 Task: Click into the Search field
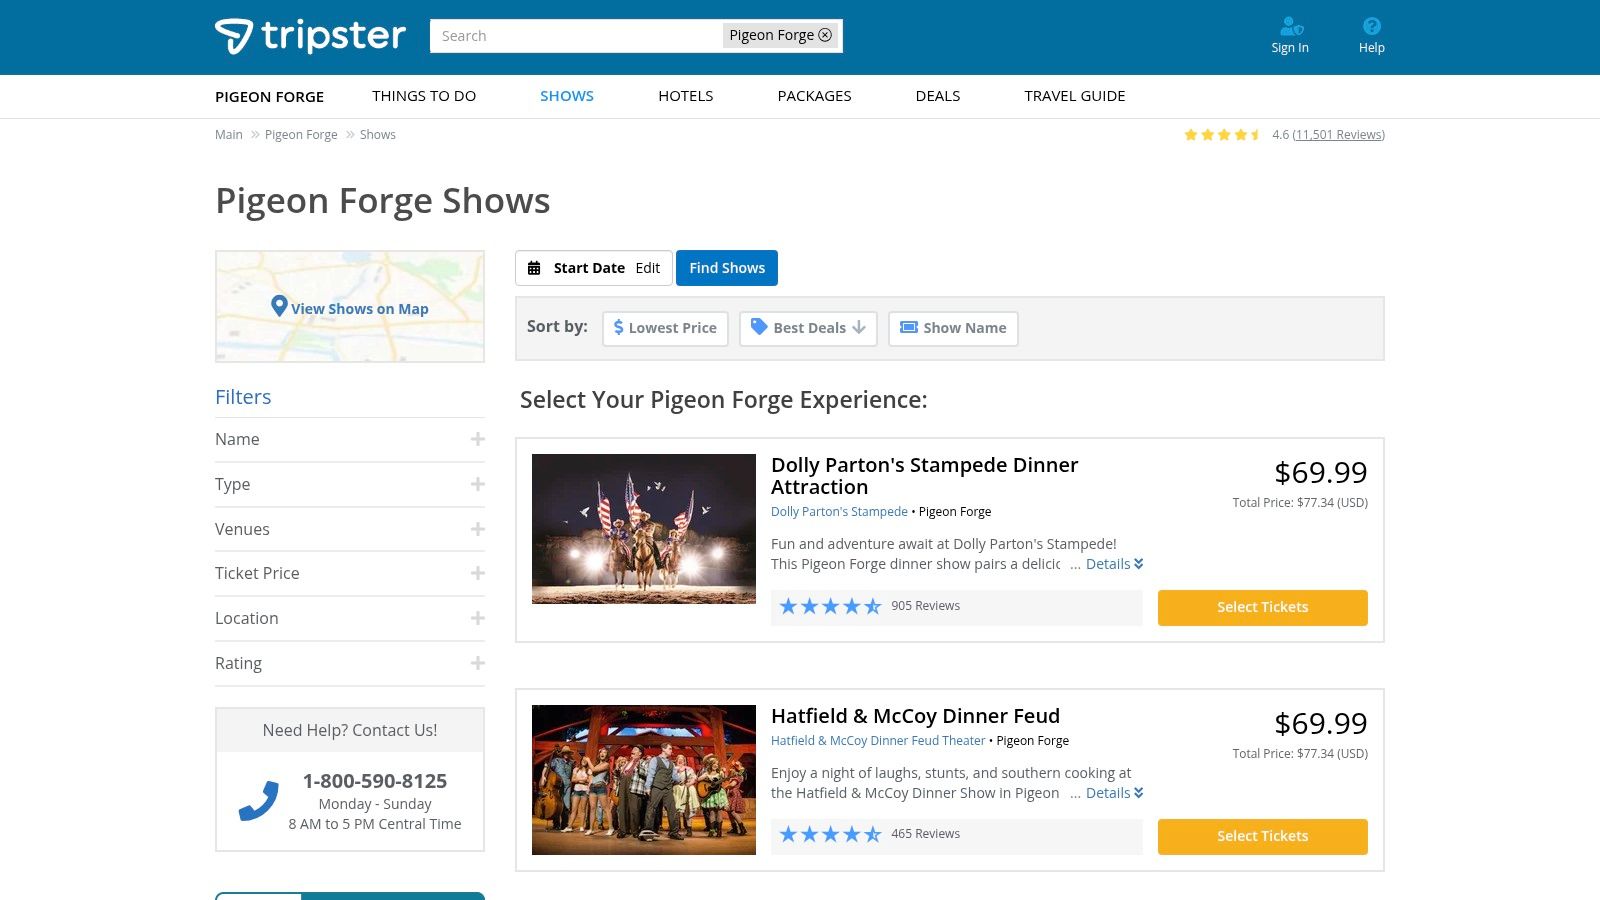tap(575, 36)
